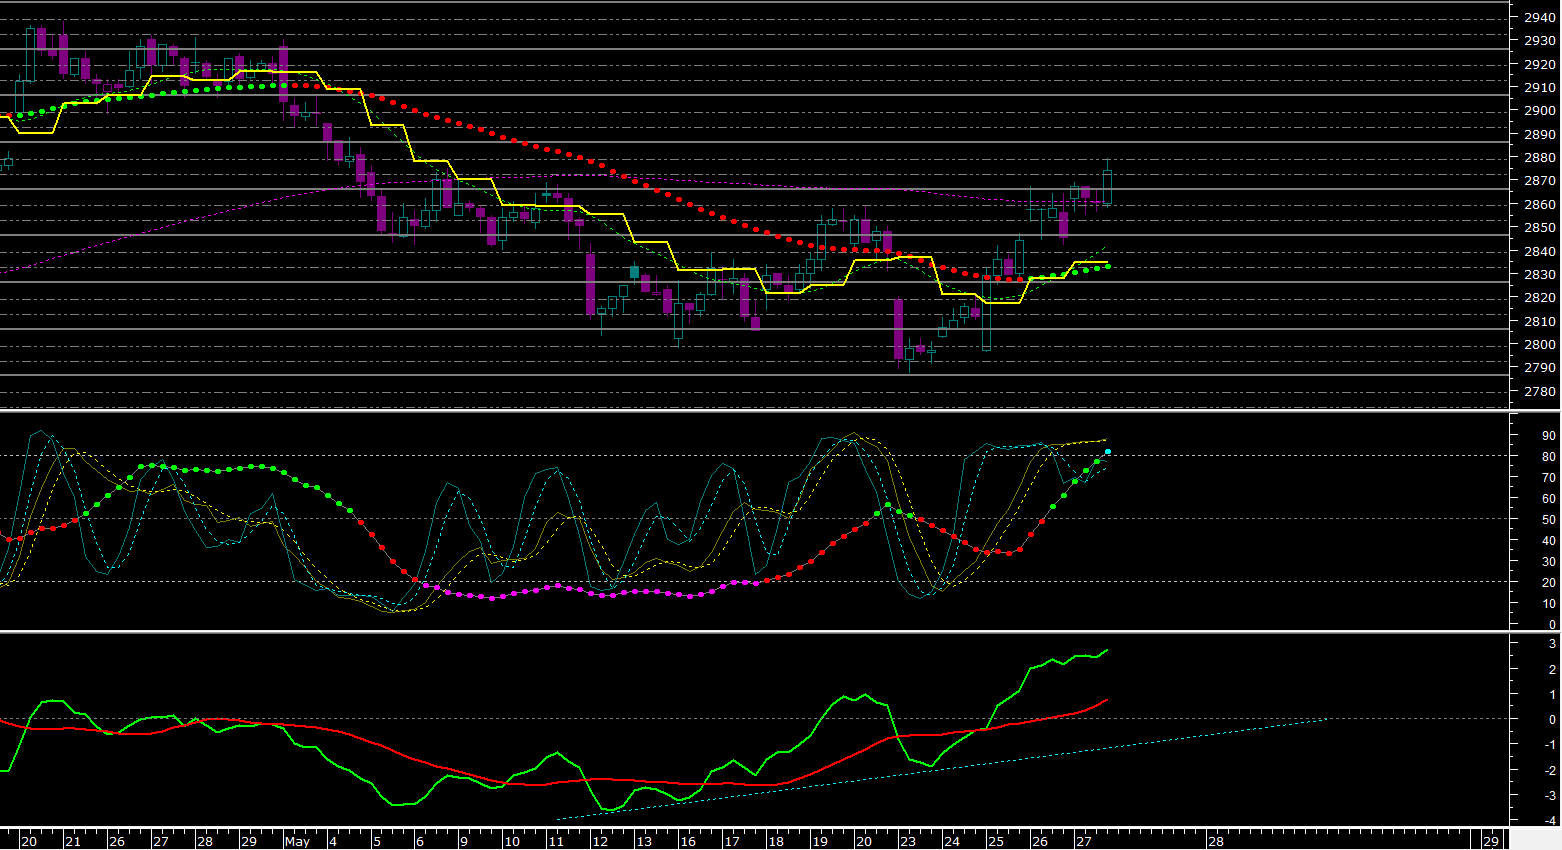The height and width of the screenshot is (850, 1562).
Task: Click the gray corner box at bottom right
Action: pyautogui.click(x=1535, y=839)
